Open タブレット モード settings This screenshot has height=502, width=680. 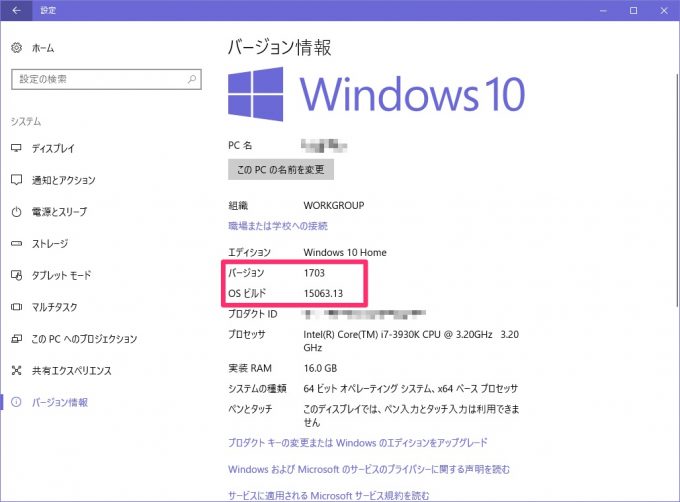coord(61,275)
